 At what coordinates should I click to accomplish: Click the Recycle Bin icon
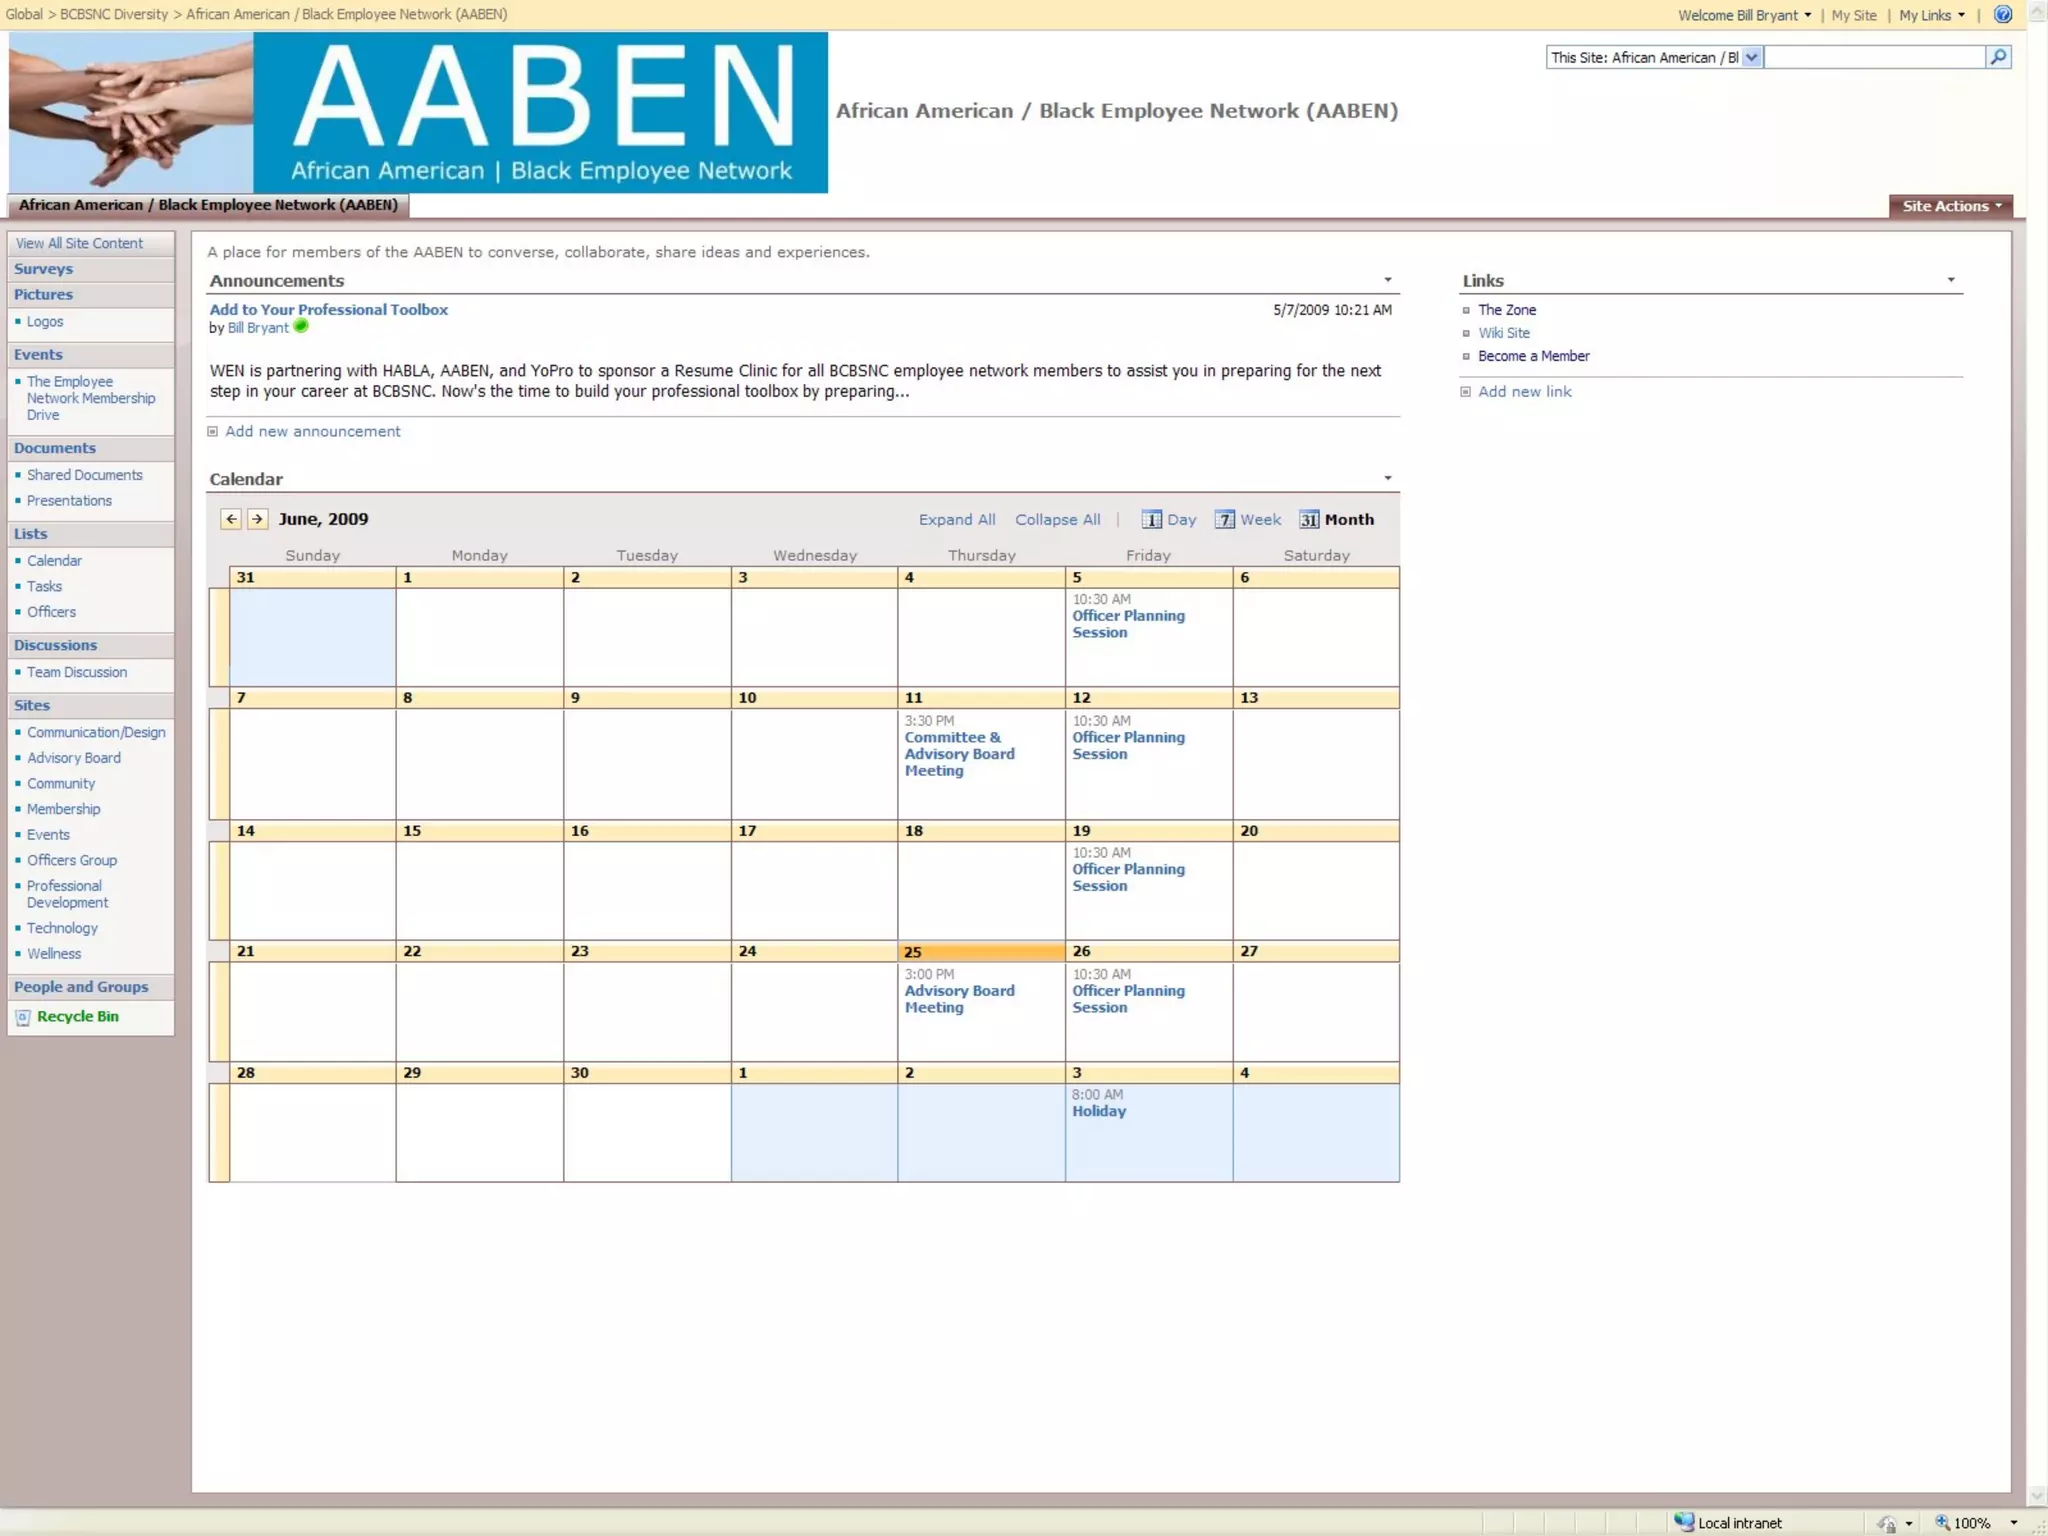coord(23,1017)
